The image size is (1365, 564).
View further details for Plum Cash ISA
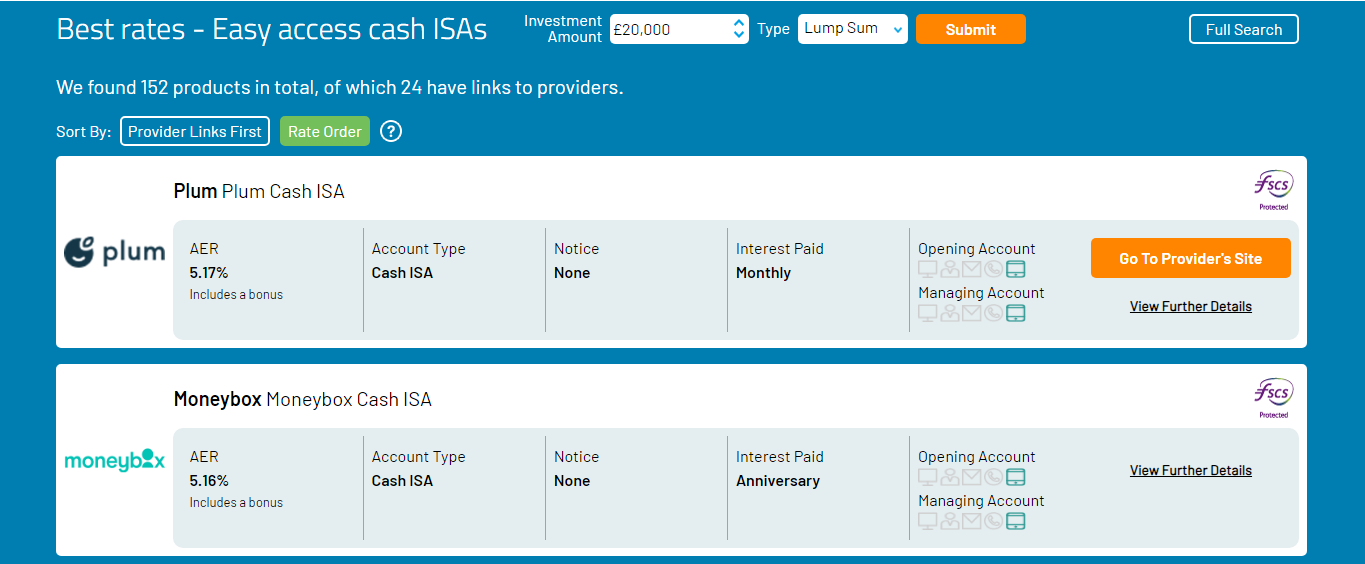coord(1191,307)
